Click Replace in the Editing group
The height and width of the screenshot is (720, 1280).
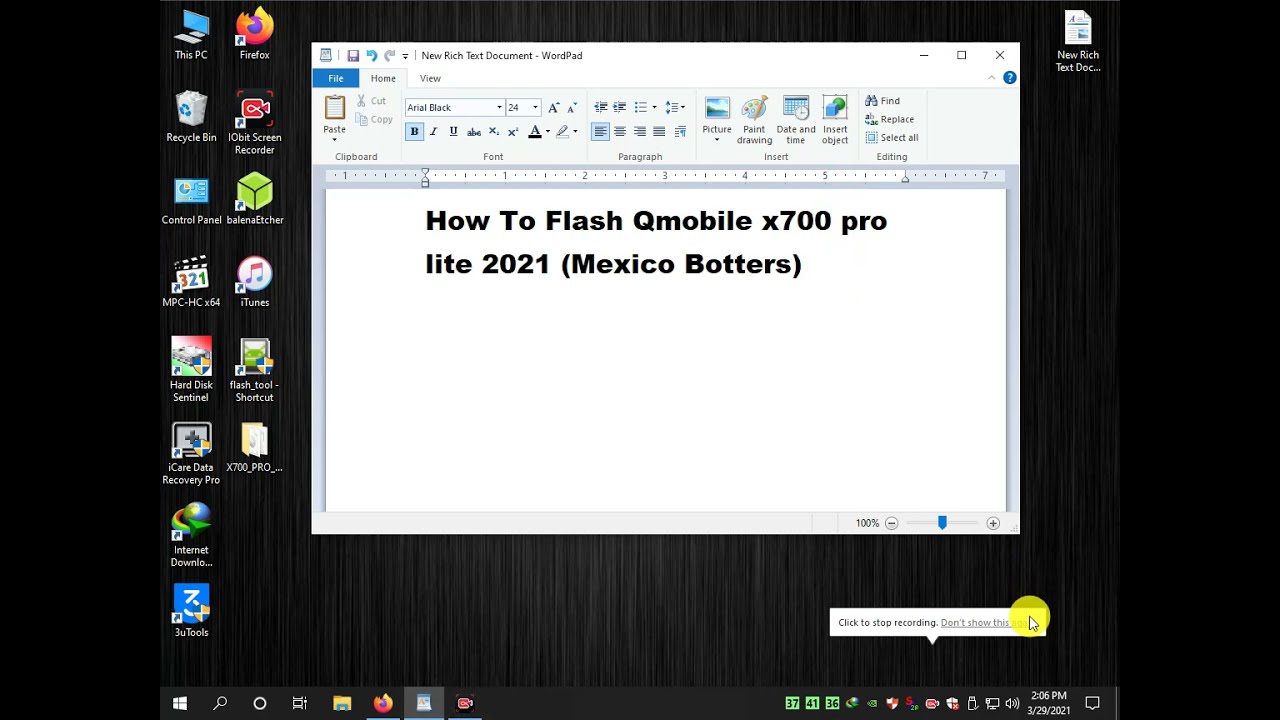click(x=890, y=119)
